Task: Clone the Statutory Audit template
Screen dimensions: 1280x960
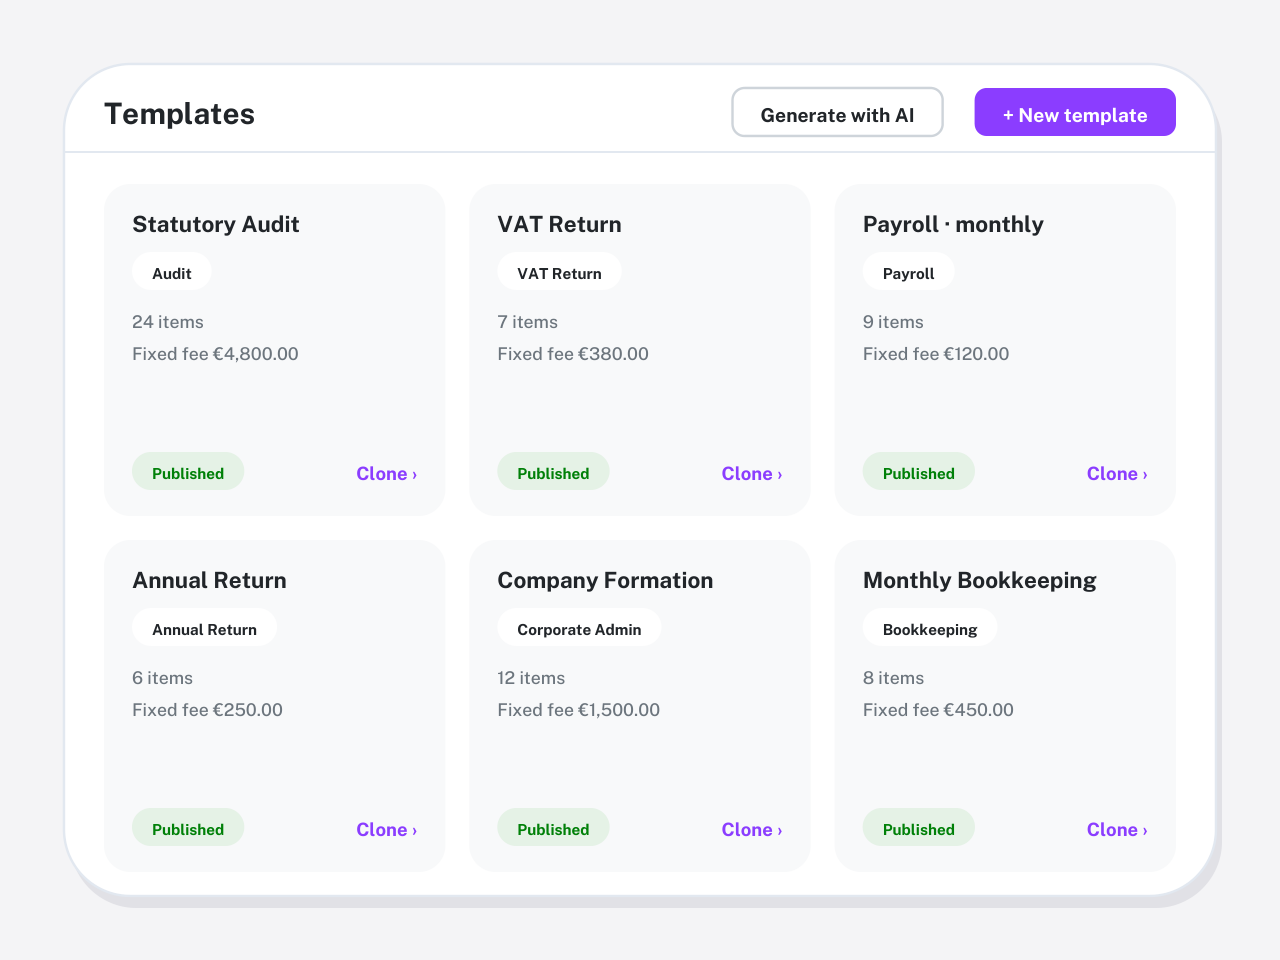Action: click(386, 474)
